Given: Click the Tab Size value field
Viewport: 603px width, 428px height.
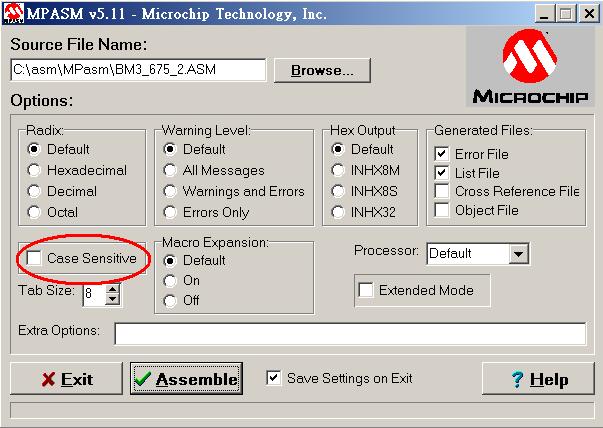Looking at the screenshot, I should click(95, 295).
